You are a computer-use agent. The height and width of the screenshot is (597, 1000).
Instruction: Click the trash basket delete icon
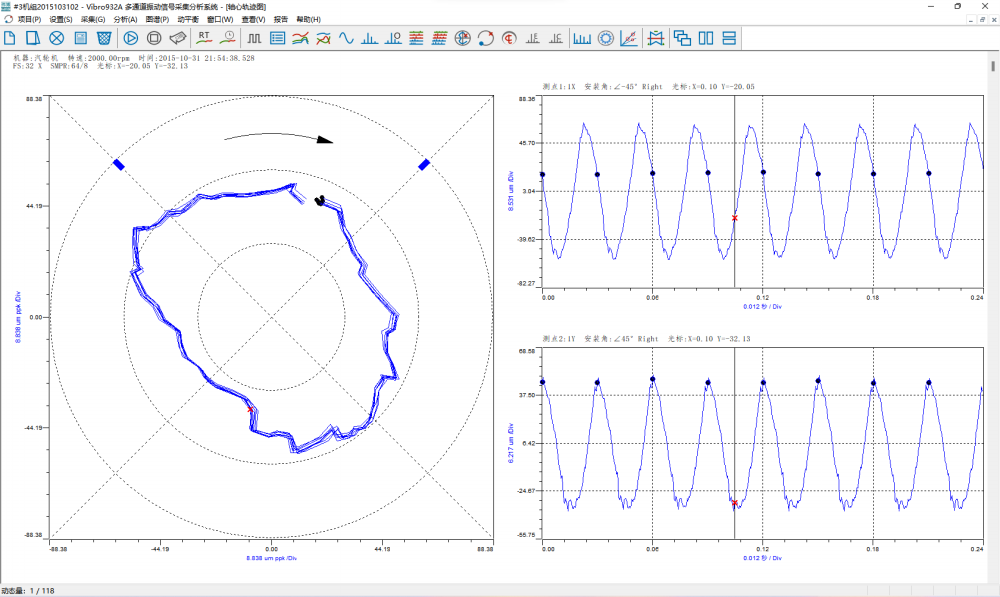tap(104, 38)
